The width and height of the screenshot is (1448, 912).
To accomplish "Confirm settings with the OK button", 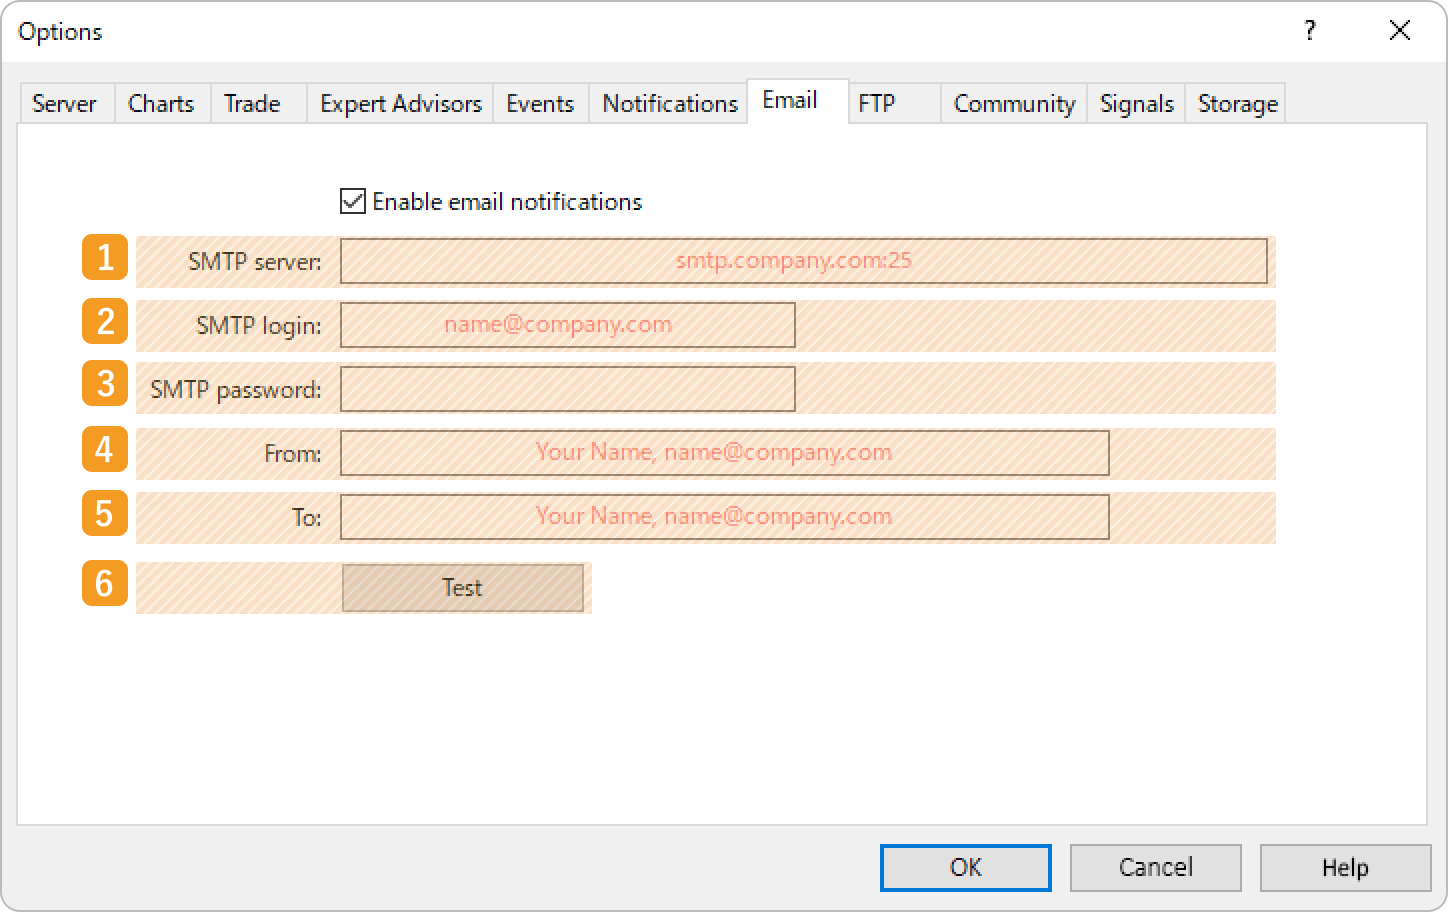I will (x=964, y=867).
